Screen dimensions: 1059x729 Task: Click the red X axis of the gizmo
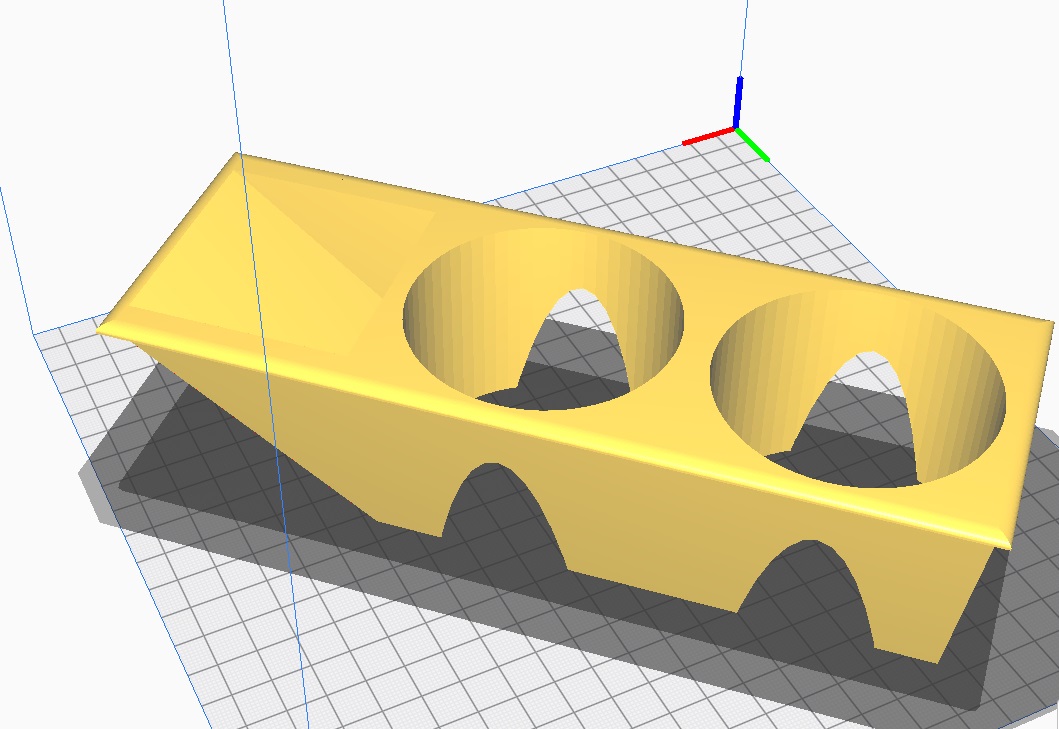[x=708, y=136]
